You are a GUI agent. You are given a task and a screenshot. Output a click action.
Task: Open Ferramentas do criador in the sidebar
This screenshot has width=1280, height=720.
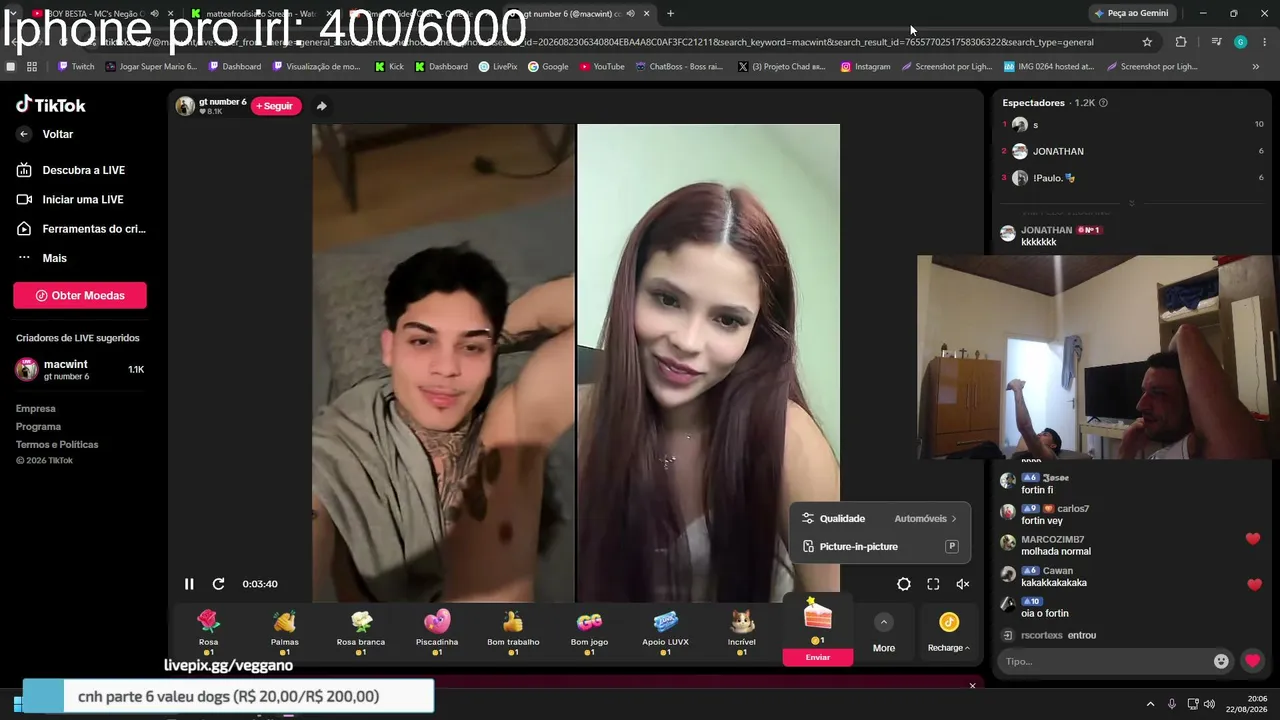83,229
